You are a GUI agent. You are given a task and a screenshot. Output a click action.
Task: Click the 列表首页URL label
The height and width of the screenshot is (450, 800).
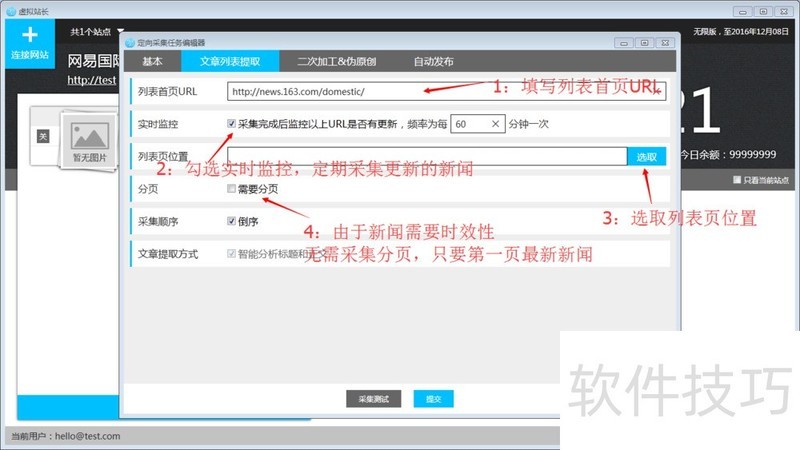point(167,91)
